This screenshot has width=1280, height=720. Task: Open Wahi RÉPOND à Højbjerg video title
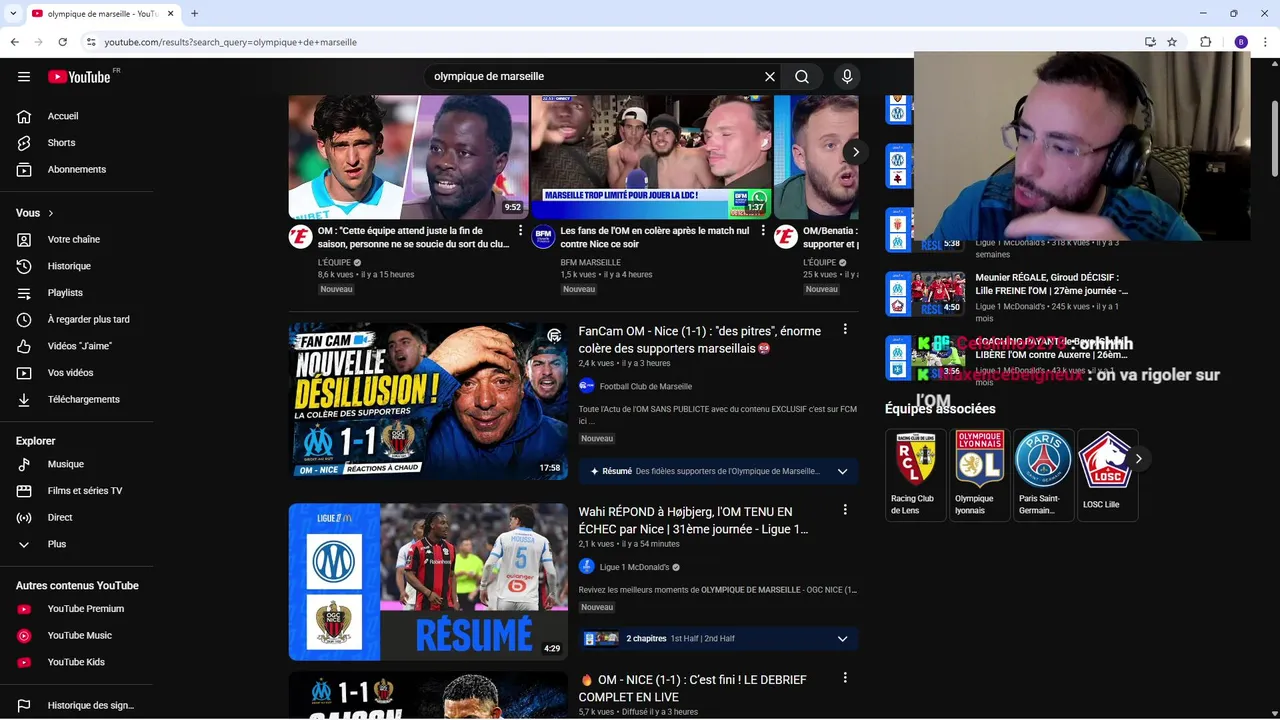(x=693, y=520)
